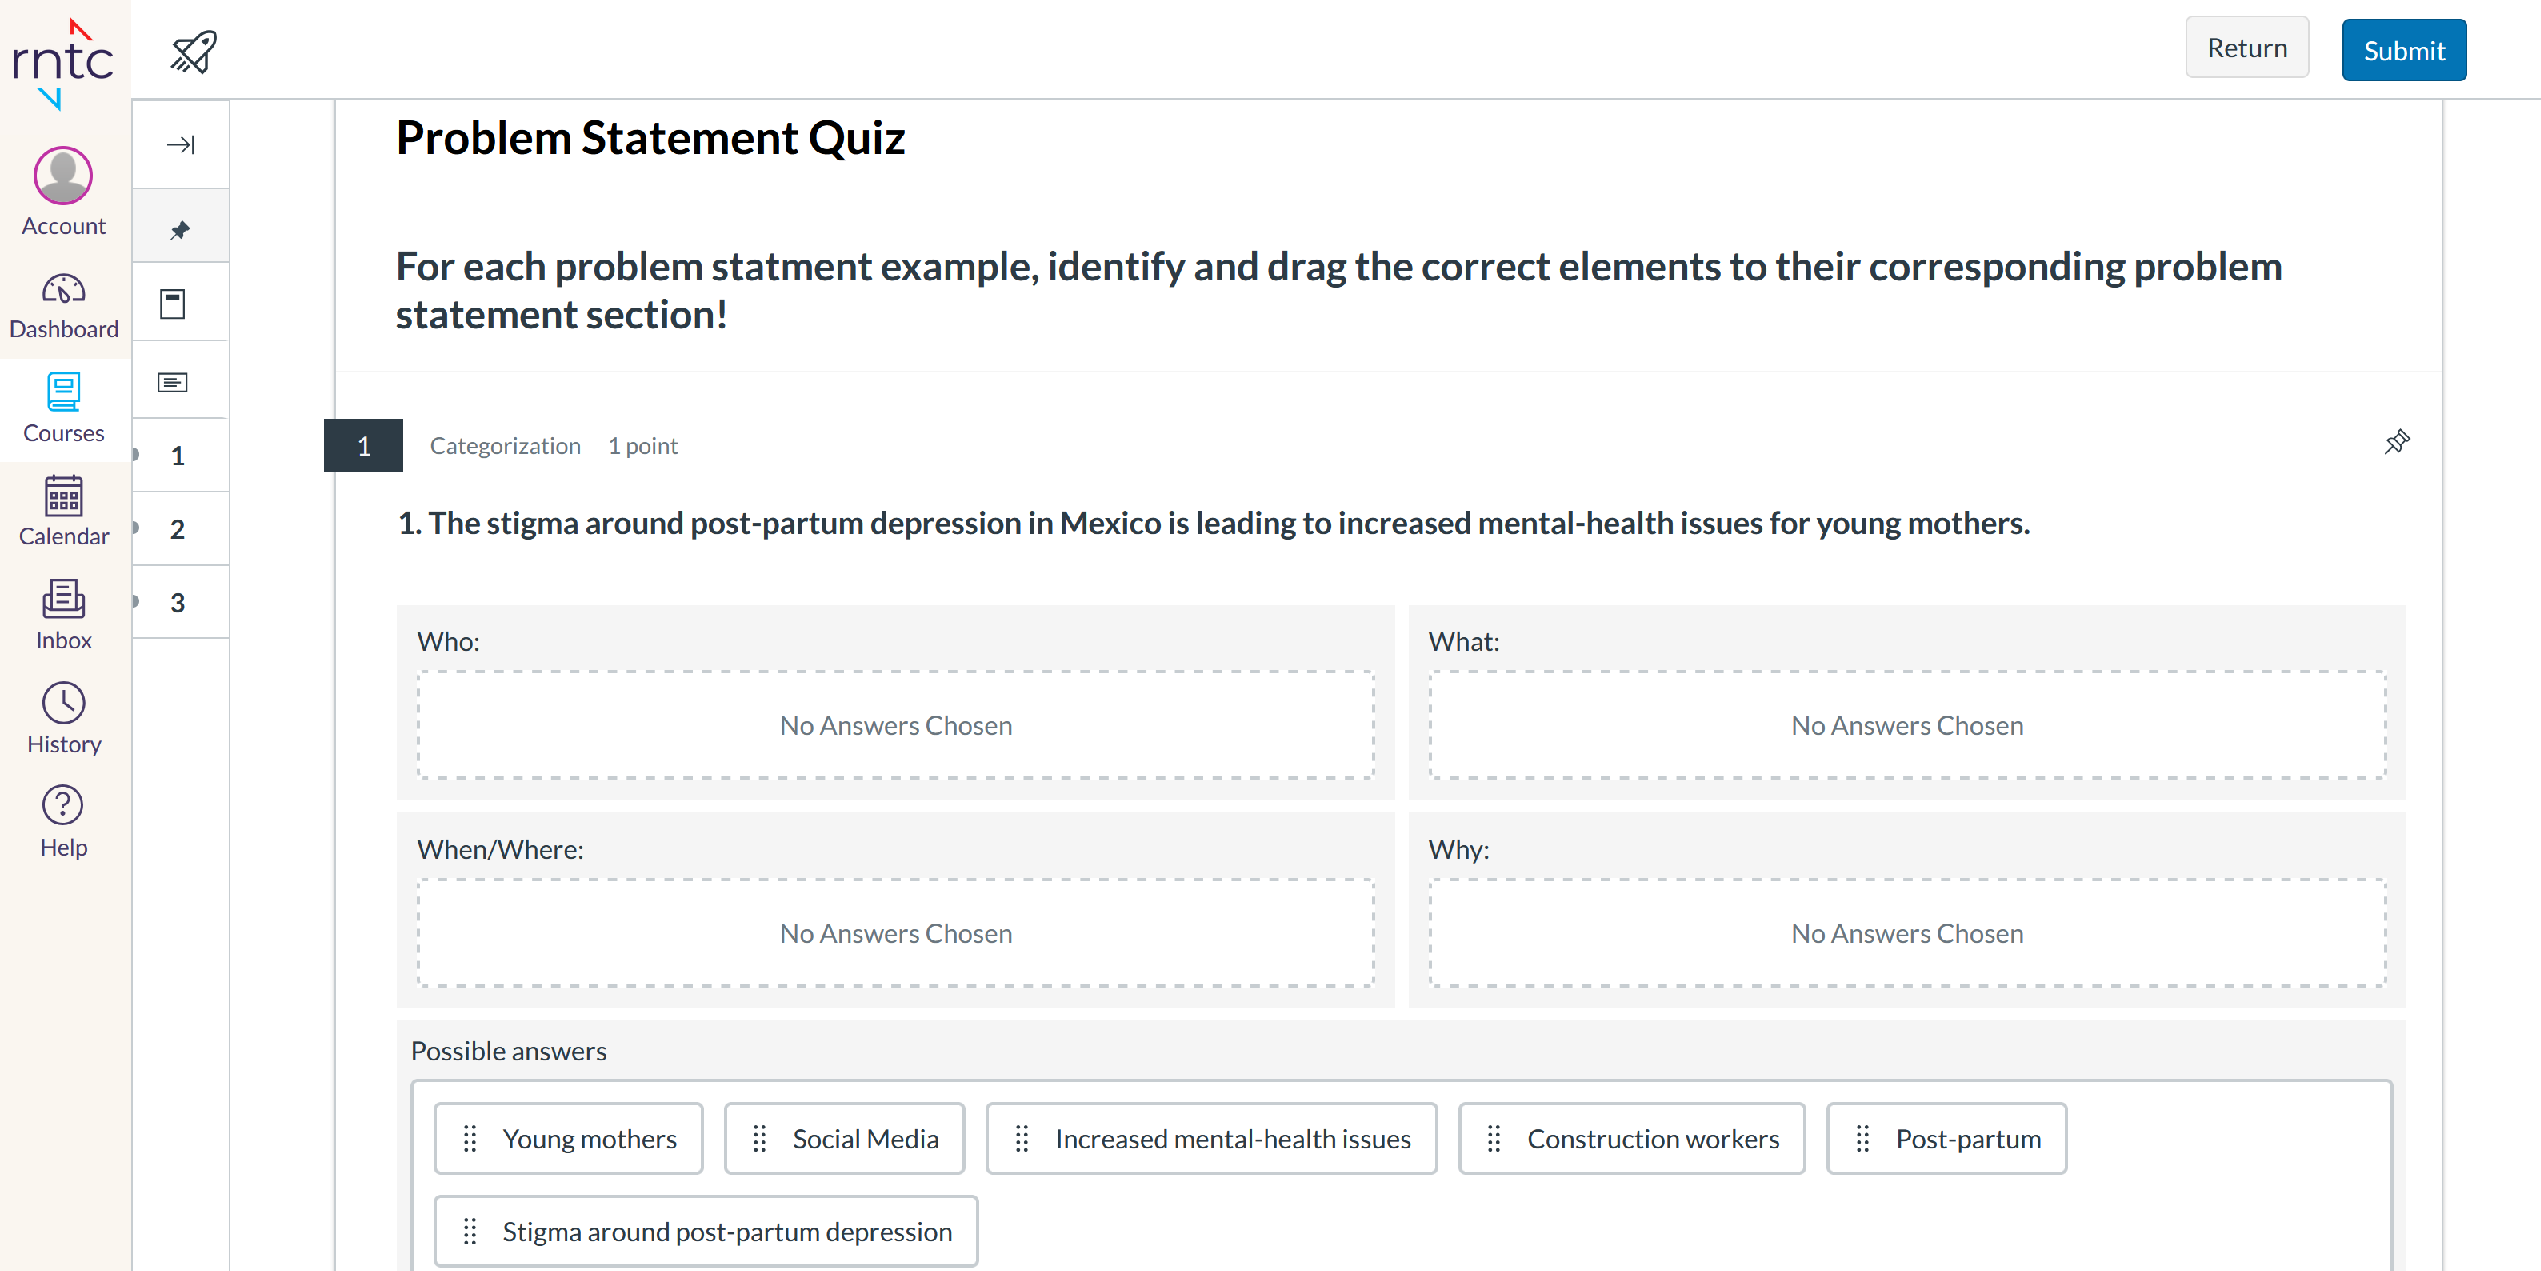Open the Courses menu
Screen dimensions: 2541x1271
[64, 408]
